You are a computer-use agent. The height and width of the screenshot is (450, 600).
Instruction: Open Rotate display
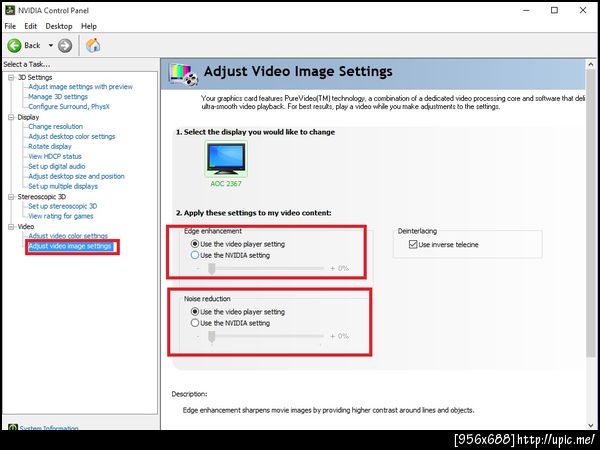[50, 147]
